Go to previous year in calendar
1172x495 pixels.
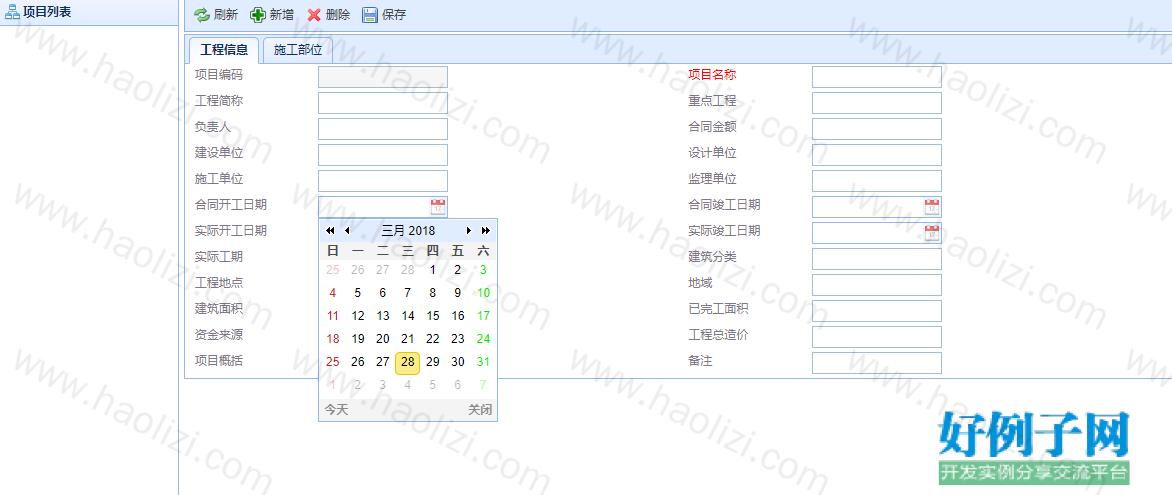click(x=330, y=231)
